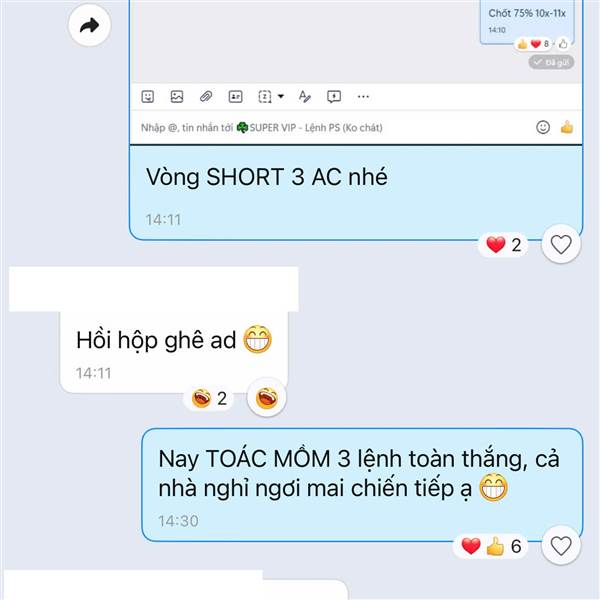Viewport: 600px width, 600px height.
Task: Expand the screenshot options dropdown arrow
Action: coord(281,96)
